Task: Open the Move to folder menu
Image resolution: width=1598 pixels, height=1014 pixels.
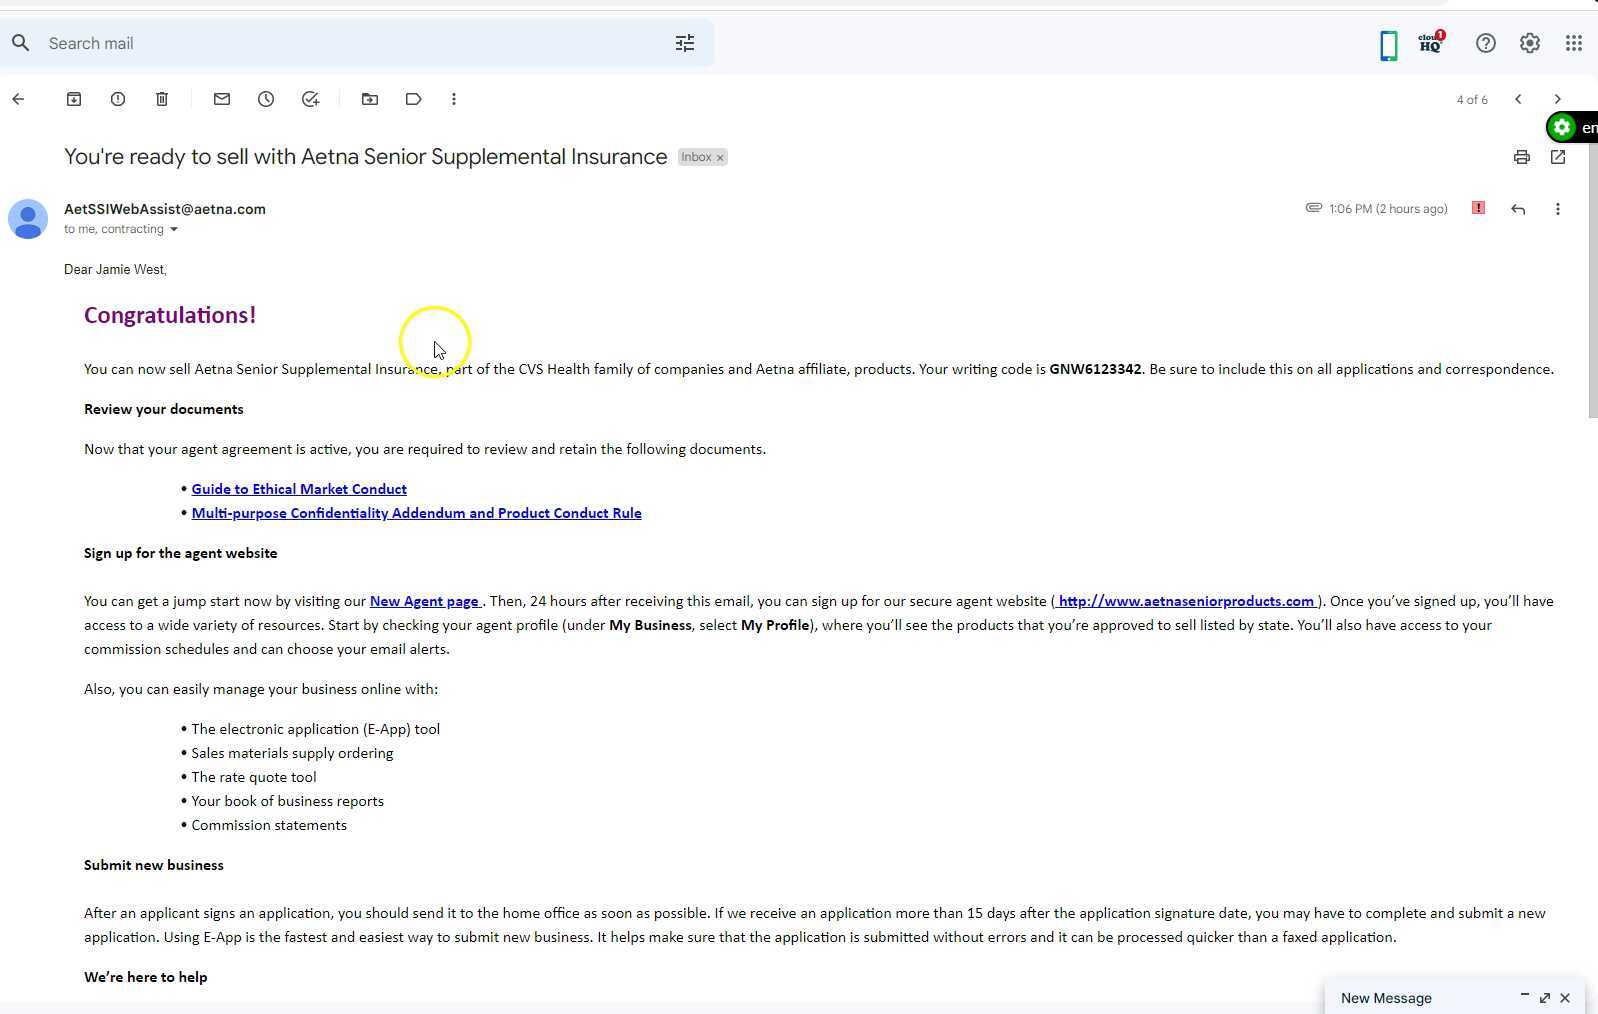Action: click(370, 99)
